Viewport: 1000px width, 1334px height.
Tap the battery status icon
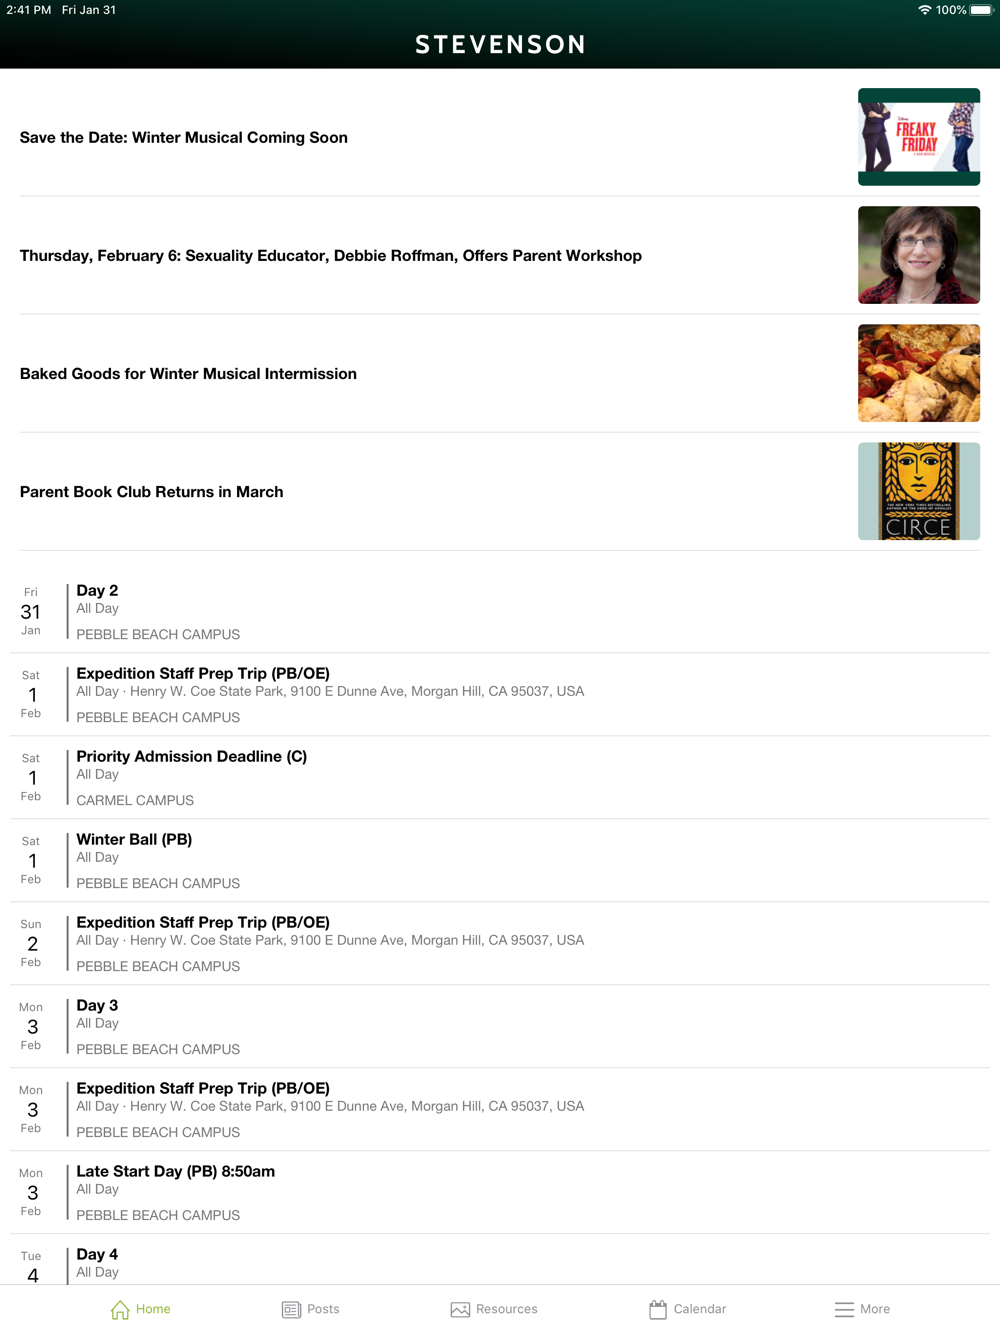pyautogui.click(x=982, y=10)
